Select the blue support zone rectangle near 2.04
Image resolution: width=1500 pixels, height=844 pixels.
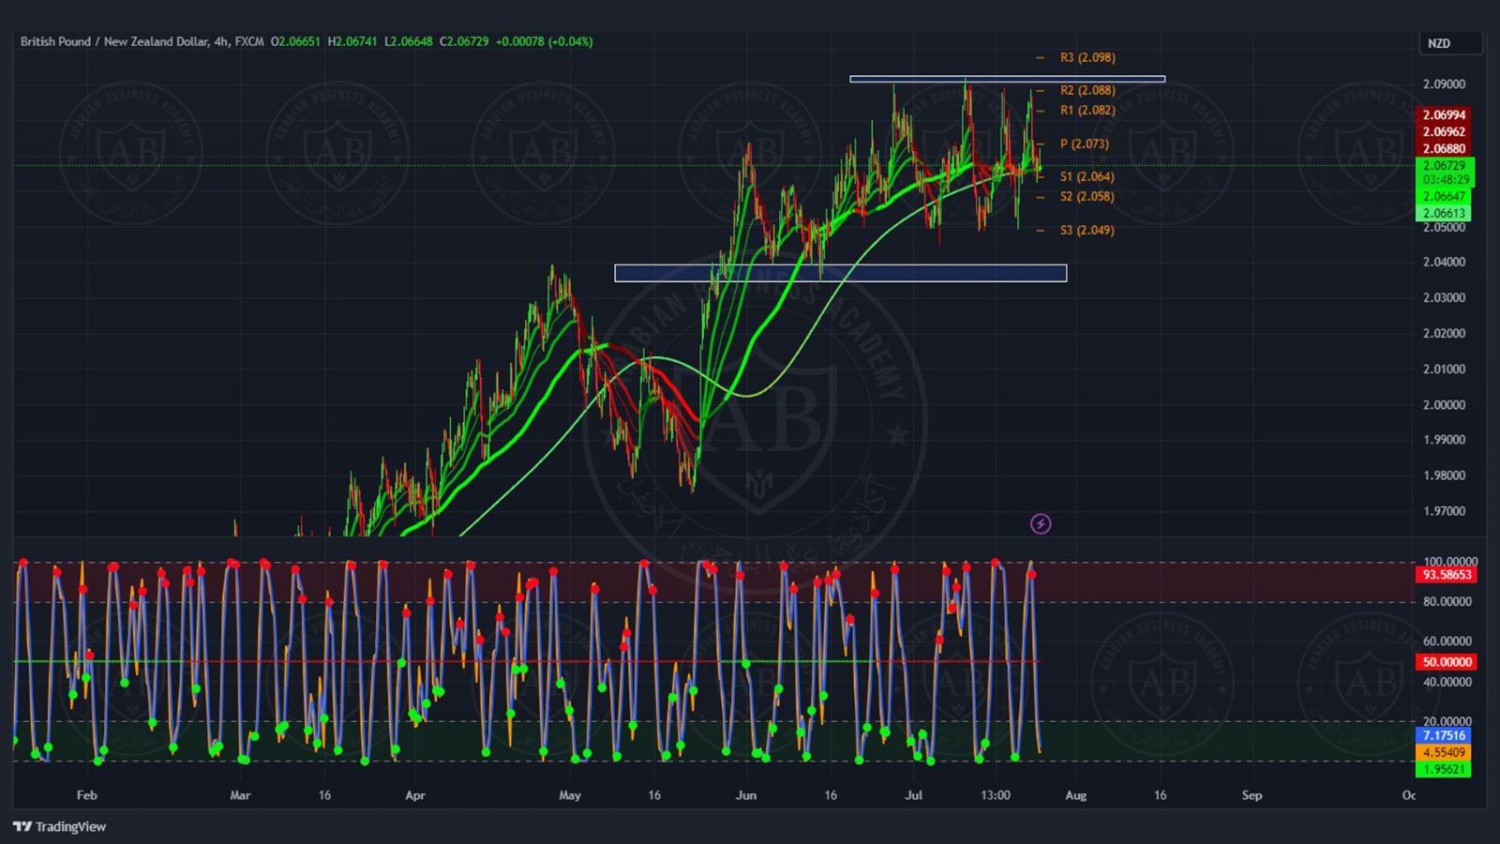(x=840, y=273)
